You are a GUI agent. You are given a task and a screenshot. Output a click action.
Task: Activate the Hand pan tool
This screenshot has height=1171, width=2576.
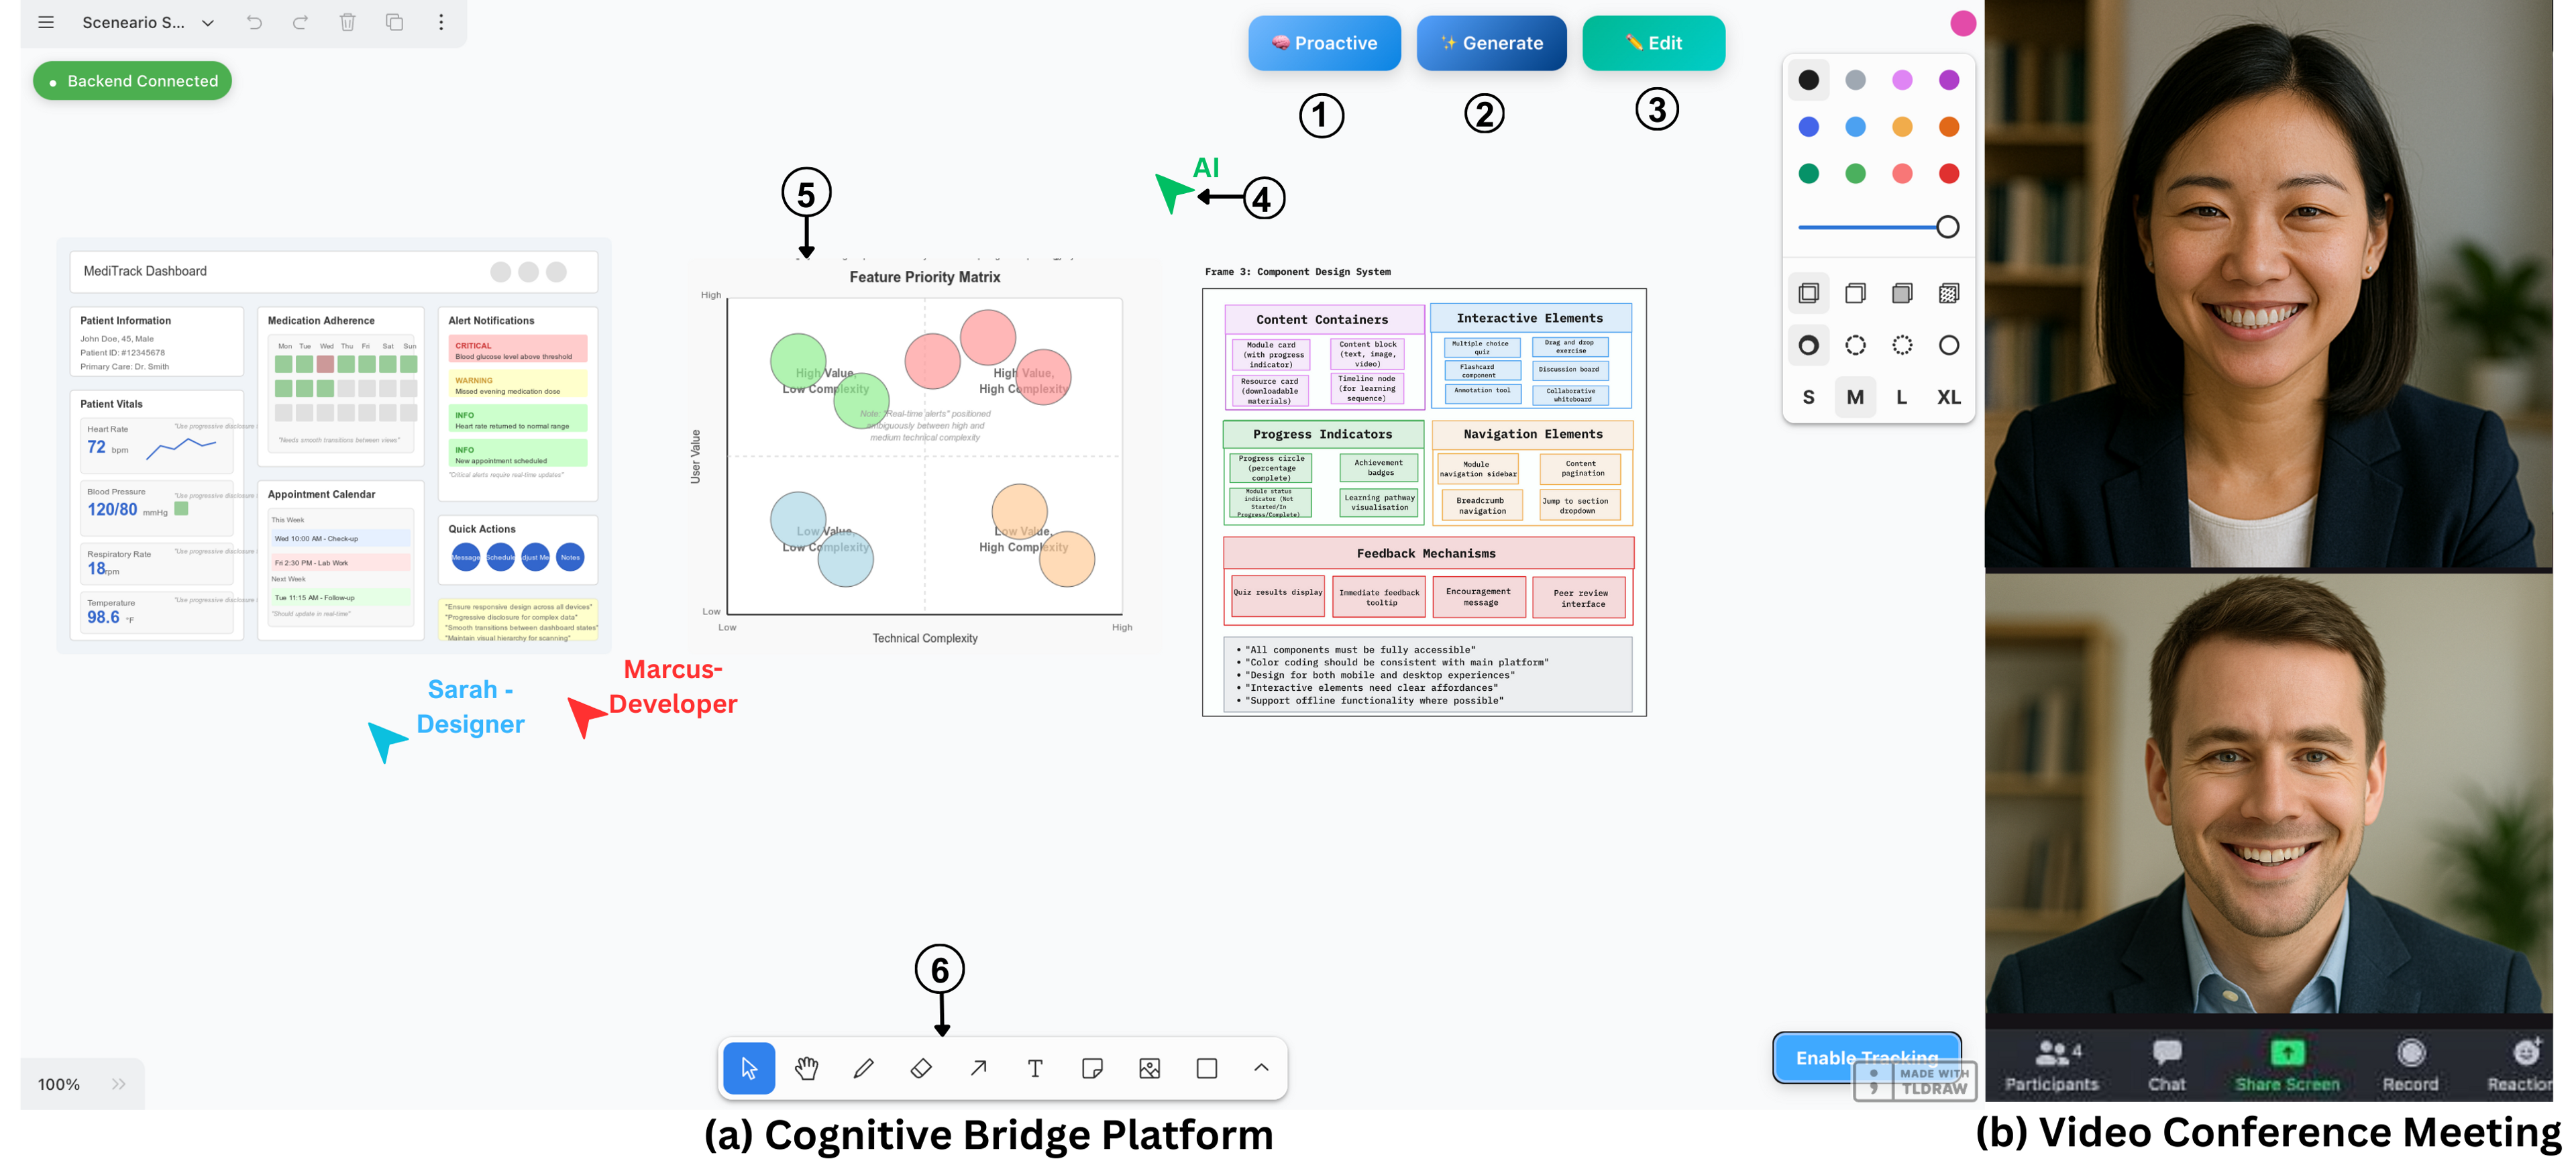tap(807, 1068)
